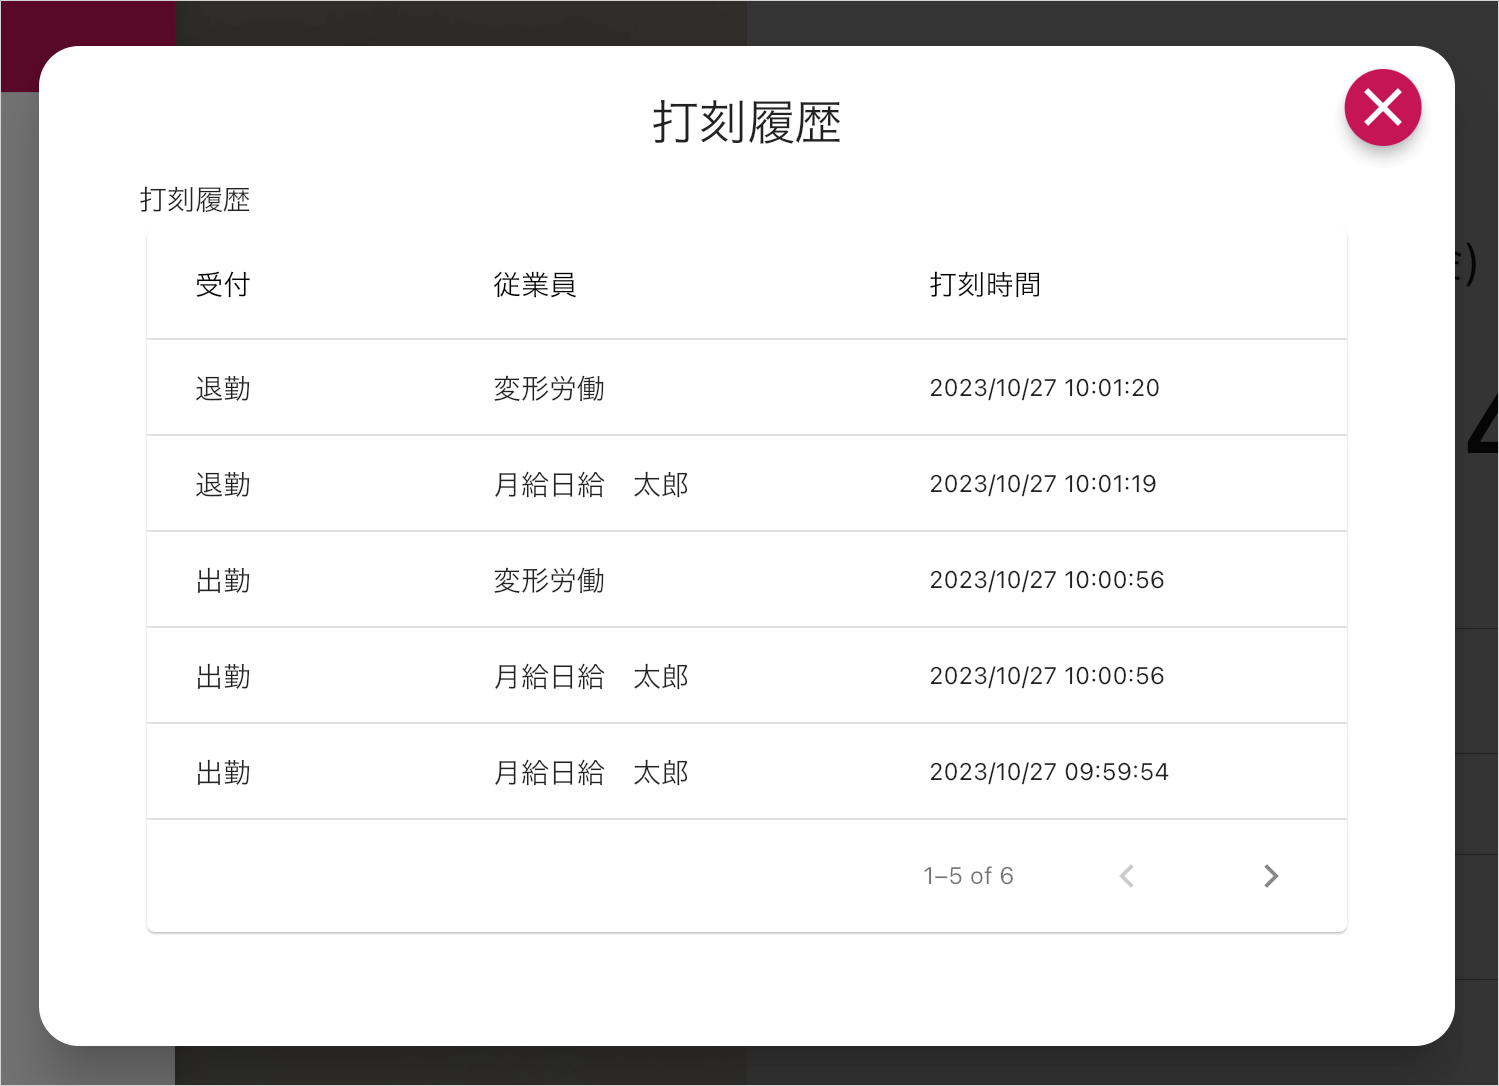This screenshot has height=1086, width=1499.
Task: Click 変形労働 in the 10:00:56 出勤 row
Action: [548, 580]
